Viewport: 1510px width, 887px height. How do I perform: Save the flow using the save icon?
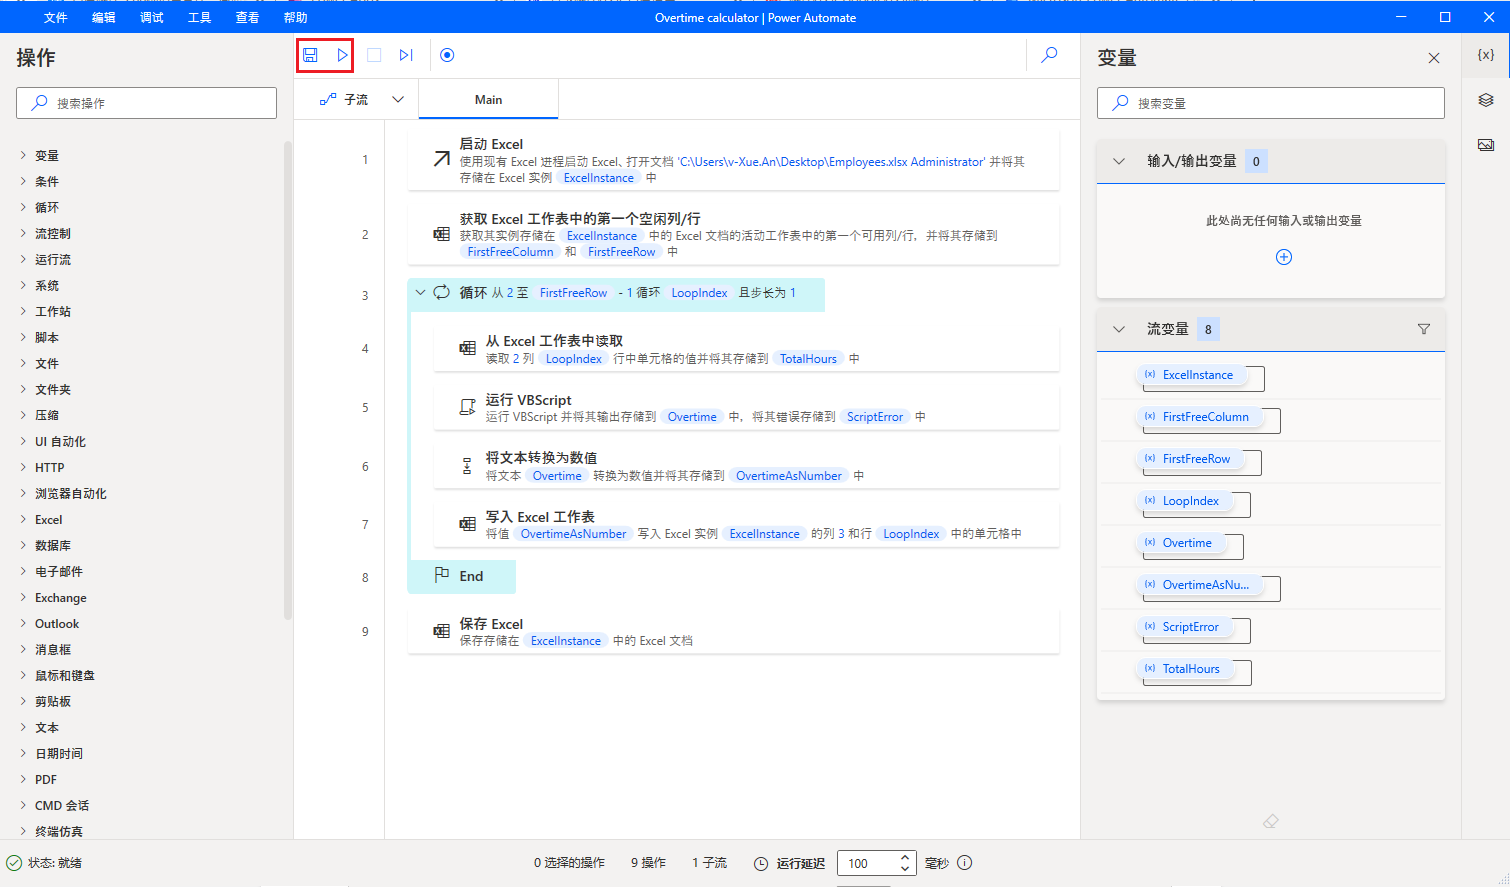click(x=311, y=55)
